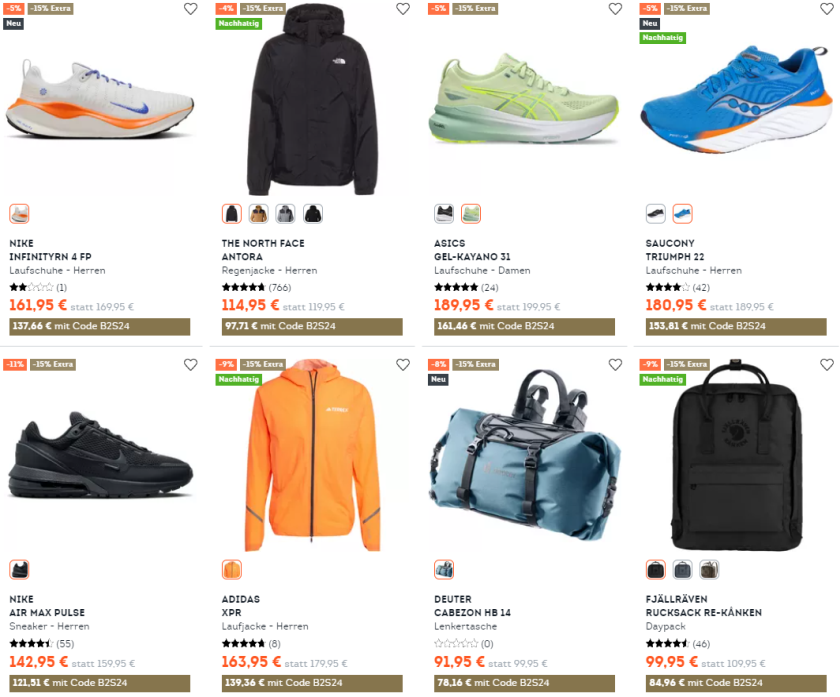Click heart on Deuter Cabezon HB 14

pos(615,364)
